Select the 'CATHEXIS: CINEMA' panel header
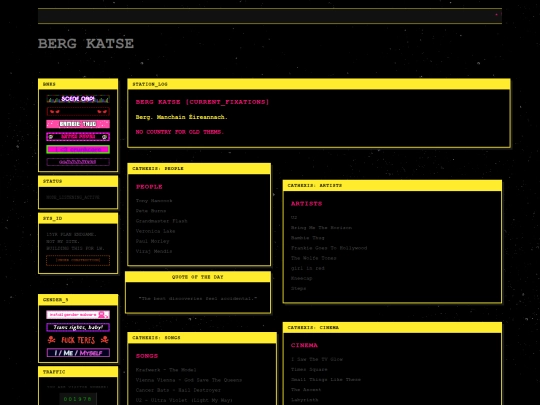The width and height of the screenshot is (540, 405). (x=392, y=328)
